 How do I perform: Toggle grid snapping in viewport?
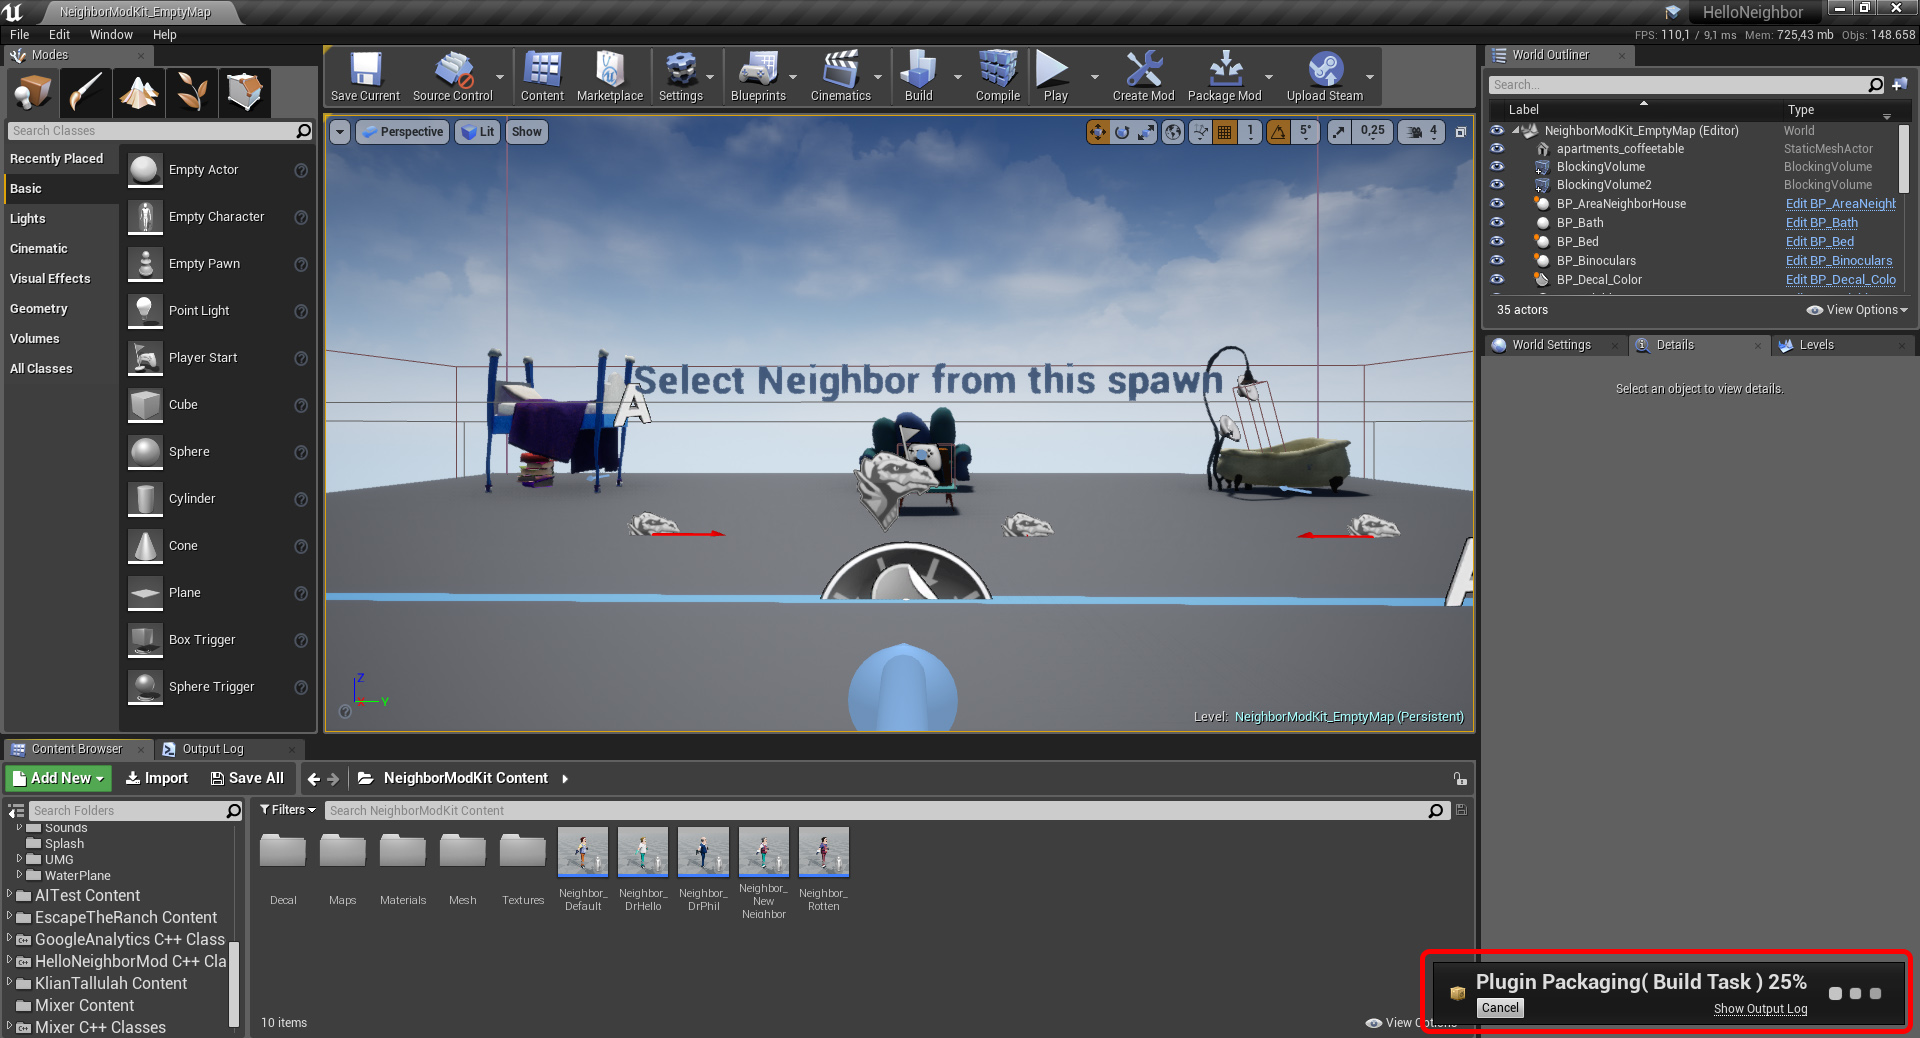click(x=1224, y=132)
